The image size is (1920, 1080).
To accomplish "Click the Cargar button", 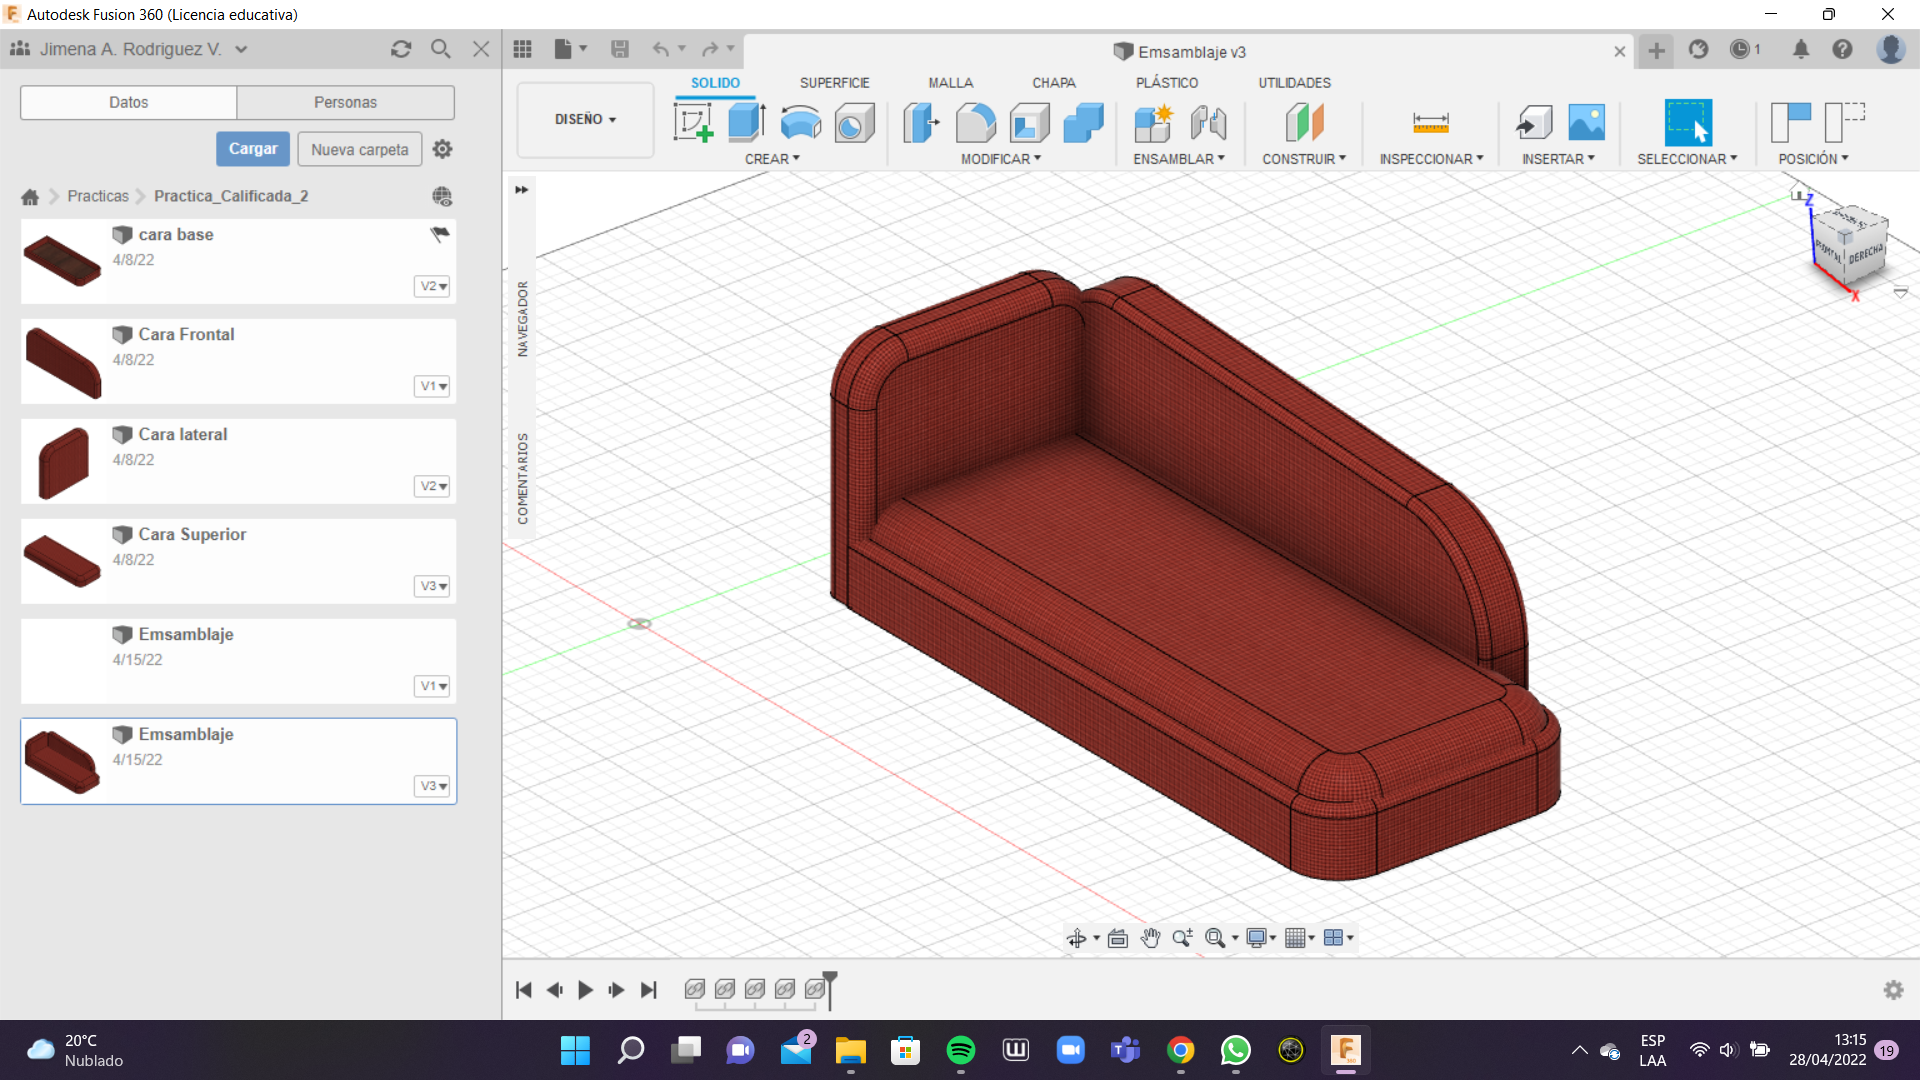I will click(253, 149).
